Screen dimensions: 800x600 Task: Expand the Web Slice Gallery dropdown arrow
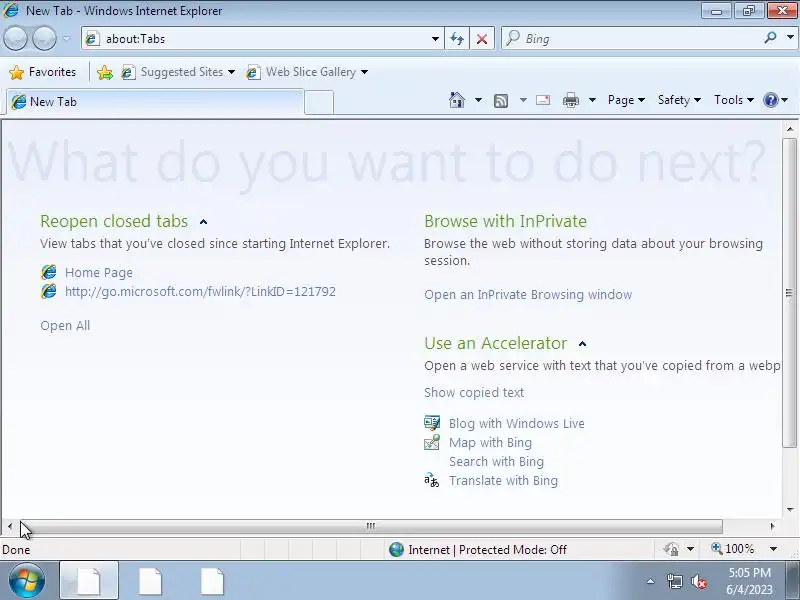coord(364,72)
